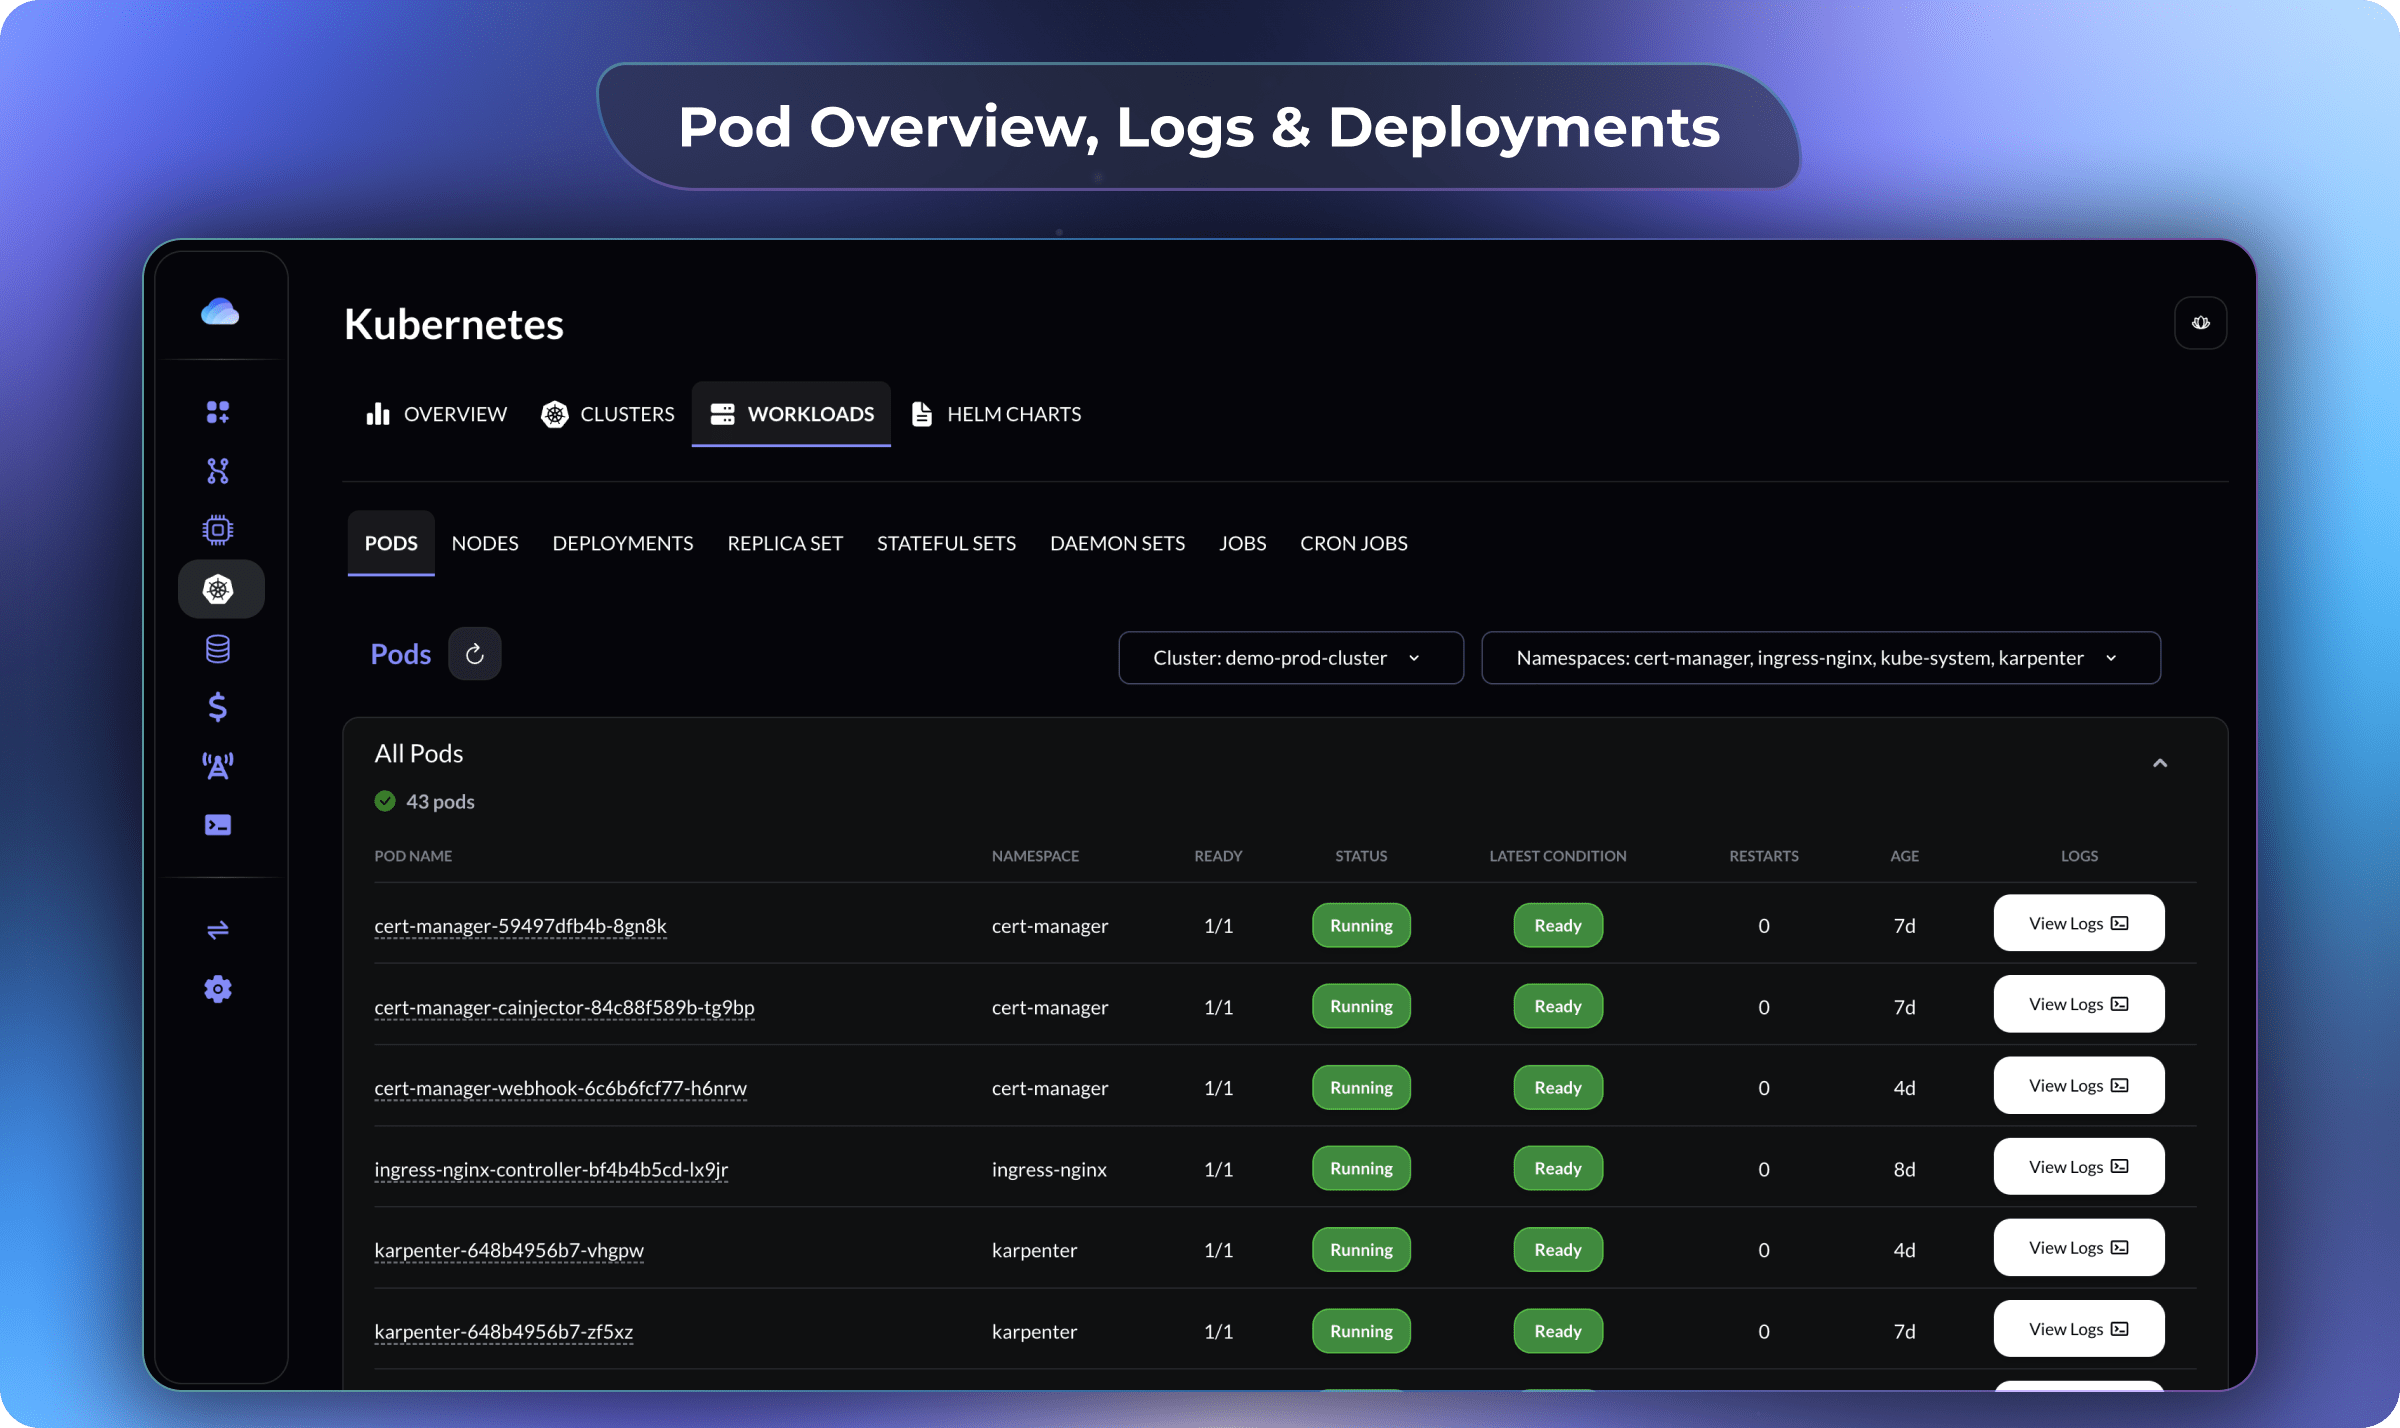Open the Cluster: demo-prod-cluster dropdown

pyautogui.click(x=1290, y=657)
